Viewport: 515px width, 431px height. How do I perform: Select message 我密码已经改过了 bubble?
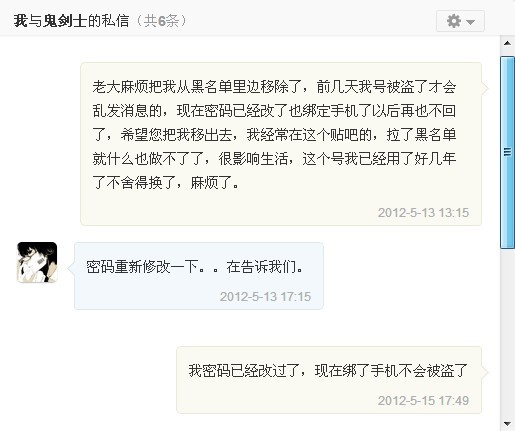(x=329, y=380)
